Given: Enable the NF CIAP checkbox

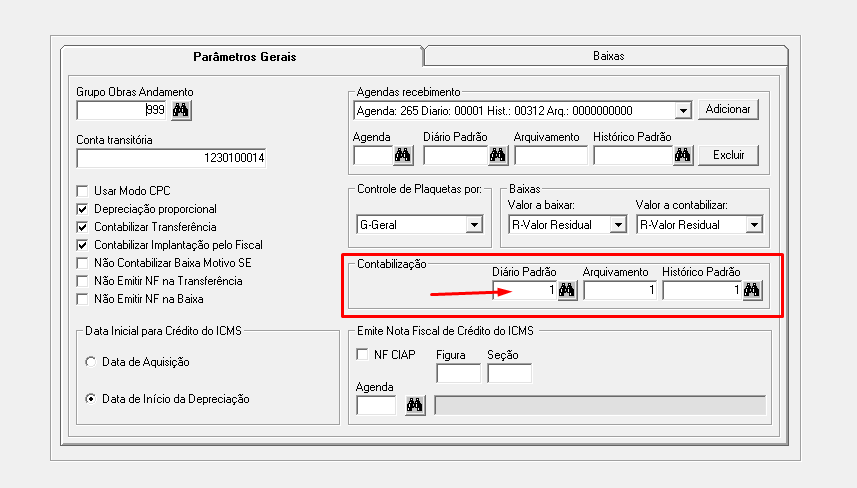Looking at the screenshot, I should click(362, 354).
